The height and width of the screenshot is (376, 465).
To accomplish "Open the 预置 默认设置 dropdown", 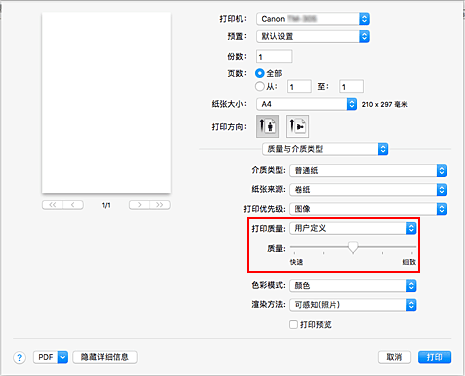I will point(313,36).
